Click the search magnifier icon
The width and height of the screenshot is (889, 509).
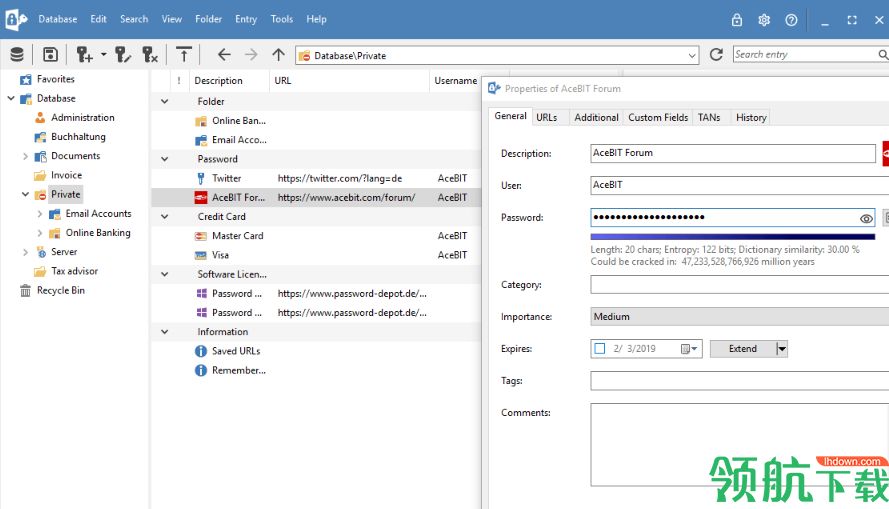(x=883, y=54)
